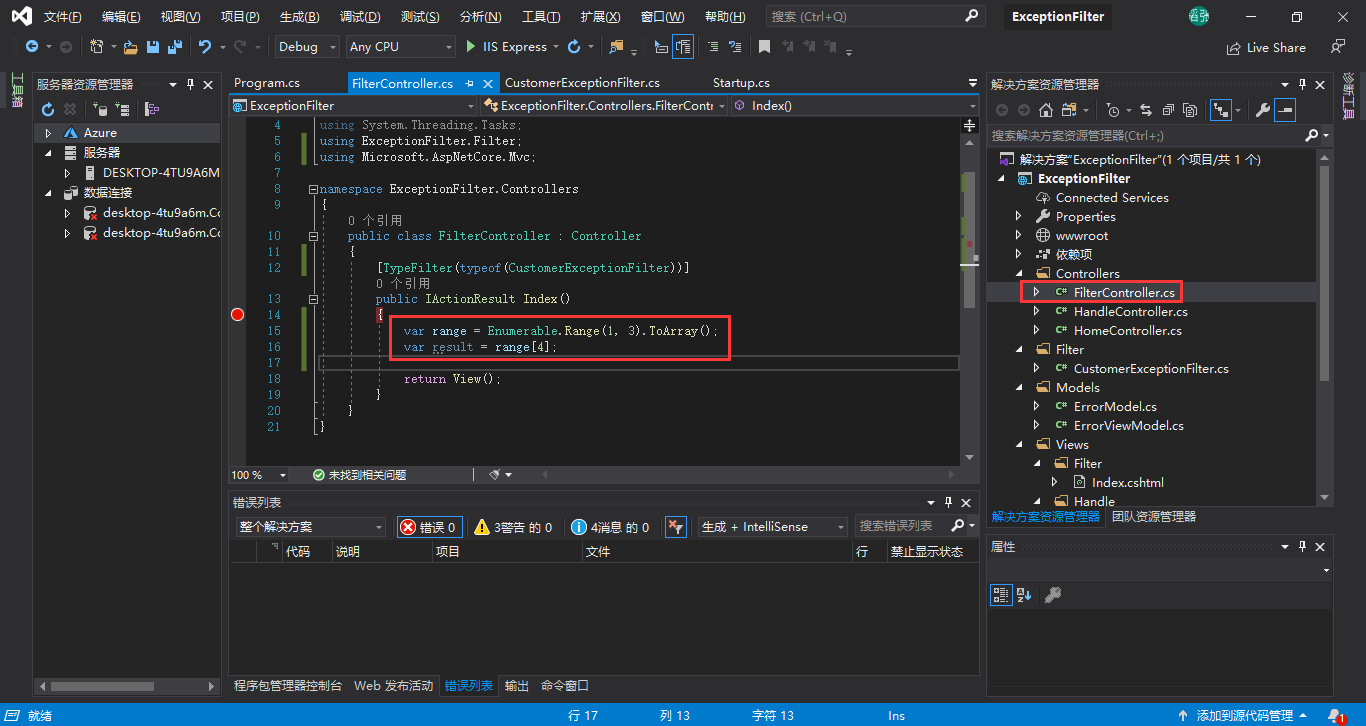Click the bookmark icon in the toolbar
The height and width of the screenshot is (726, 1366).
tap(764, 47)
